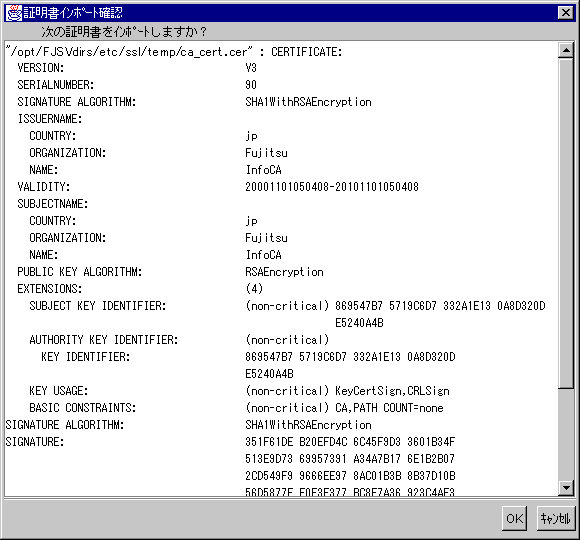Close the certificate import dialog

[566, 13]
